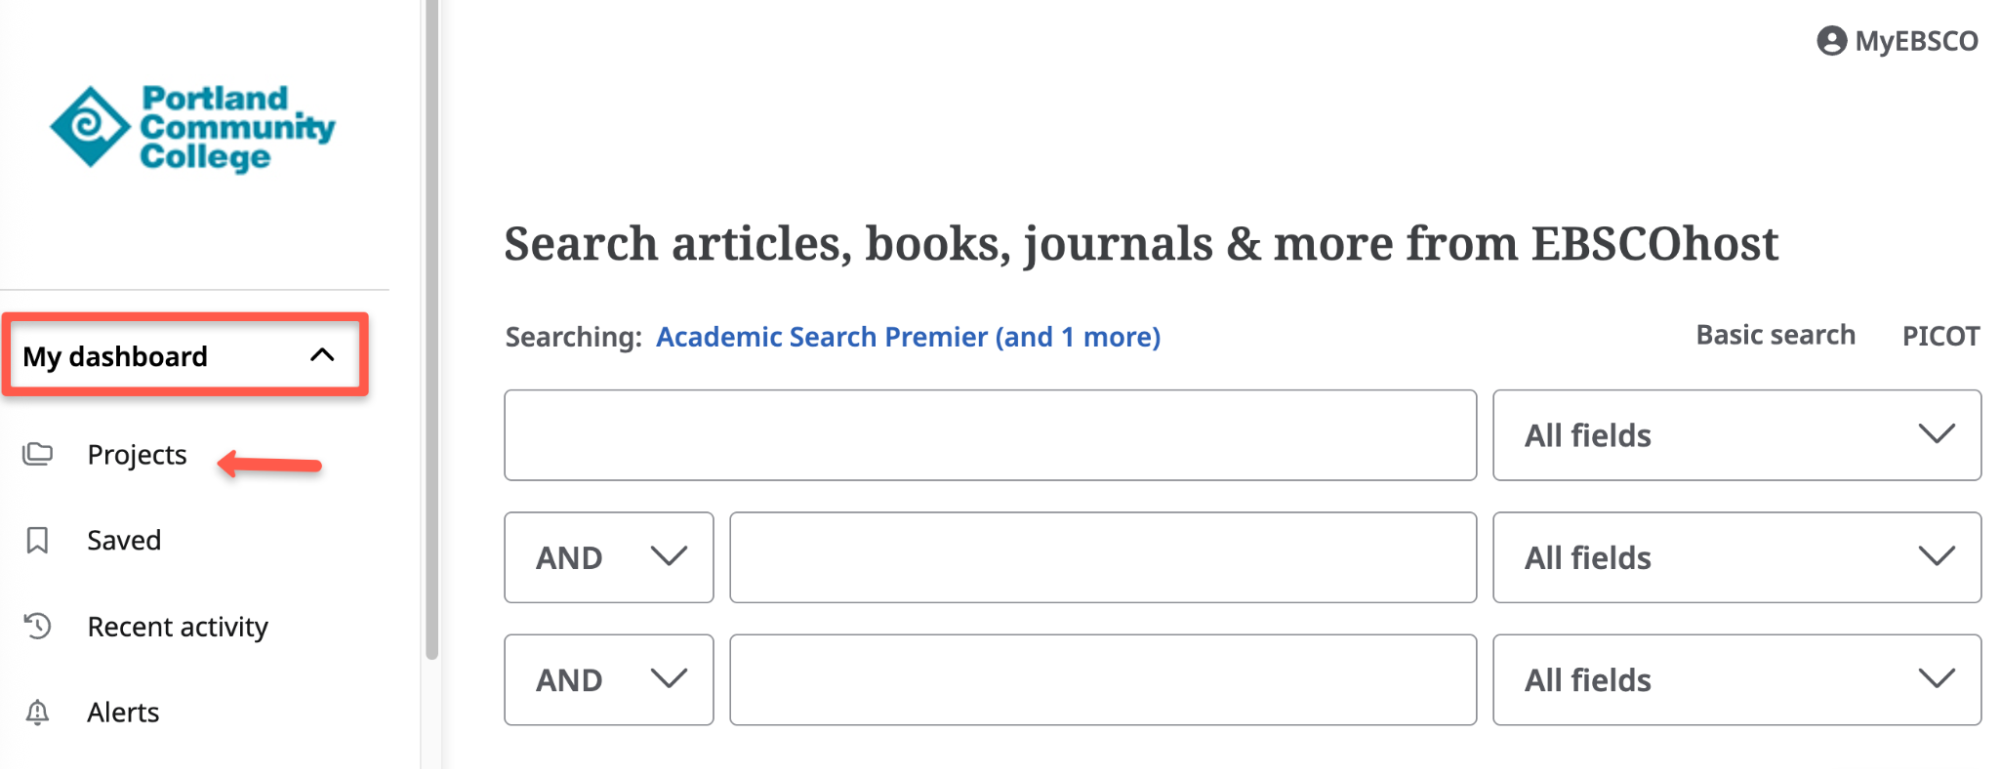Expand the middle All fields dropdown

tap(1735, 557)
